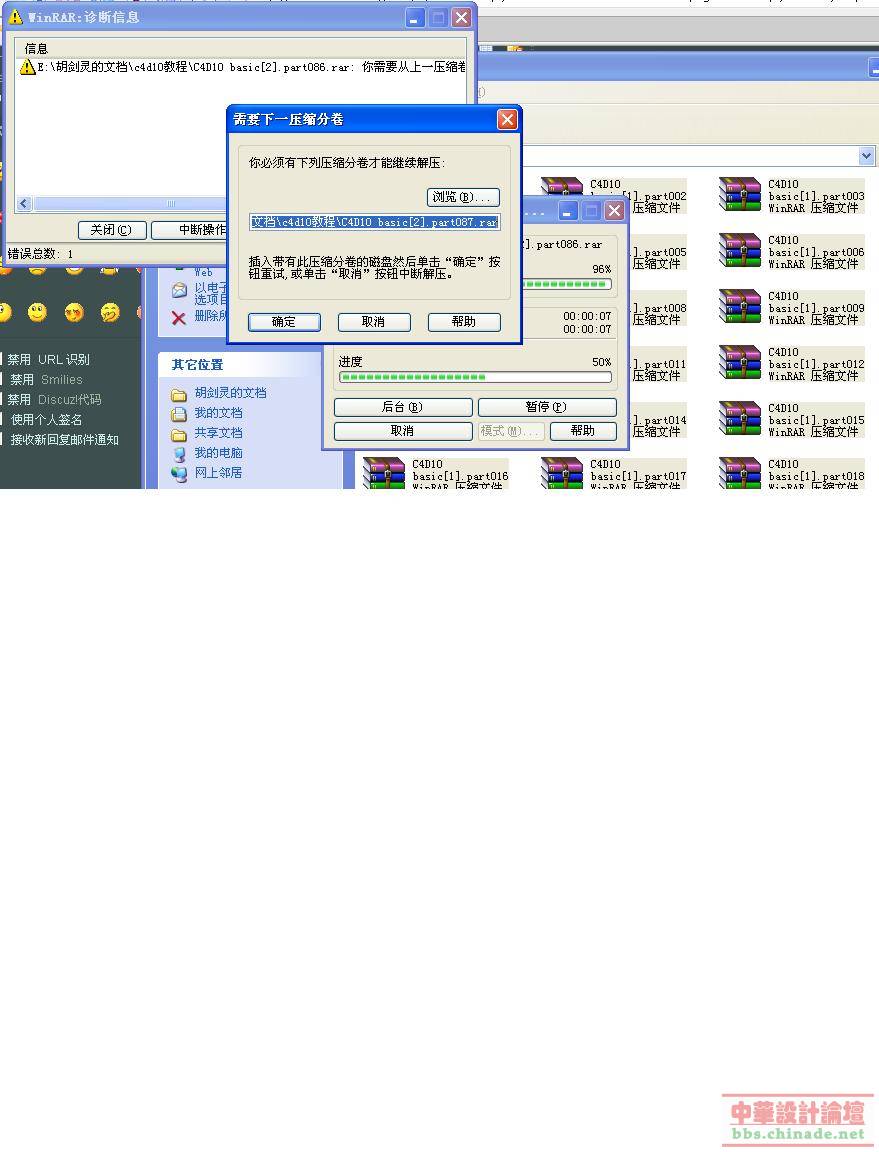Select the C4D10 basic[1].part009 archive icon
The image size is (879, 1152).
pos(739,306)
